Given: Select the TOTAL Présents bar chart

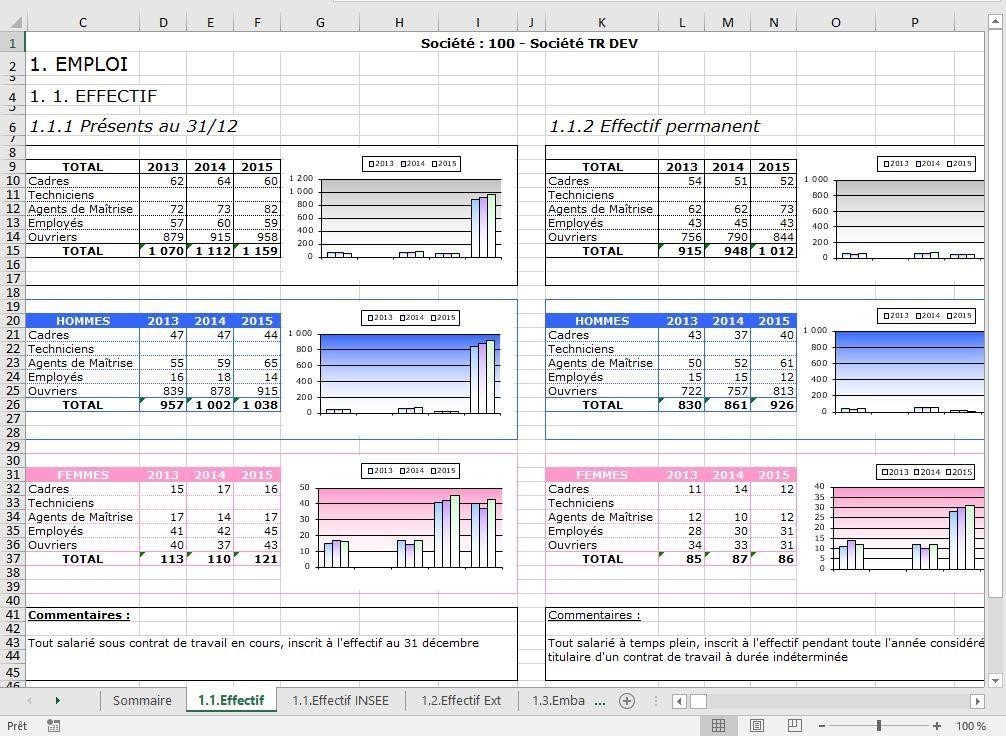Looking at the screenshot, I should 401,215.
